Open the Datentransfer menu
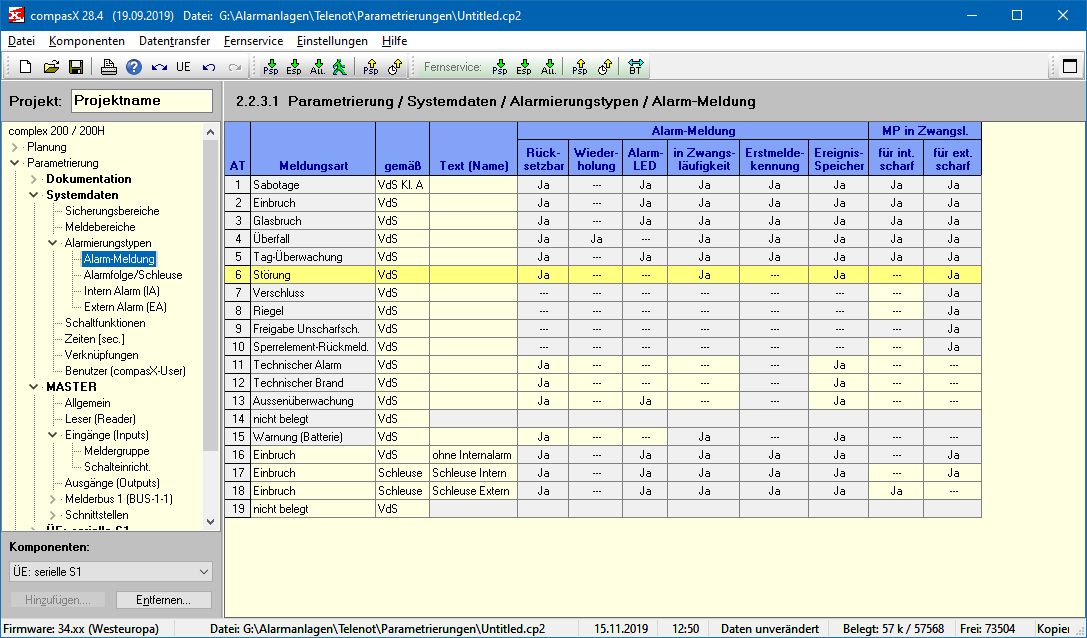This screenshot has width=1087, height=638. 174,41
